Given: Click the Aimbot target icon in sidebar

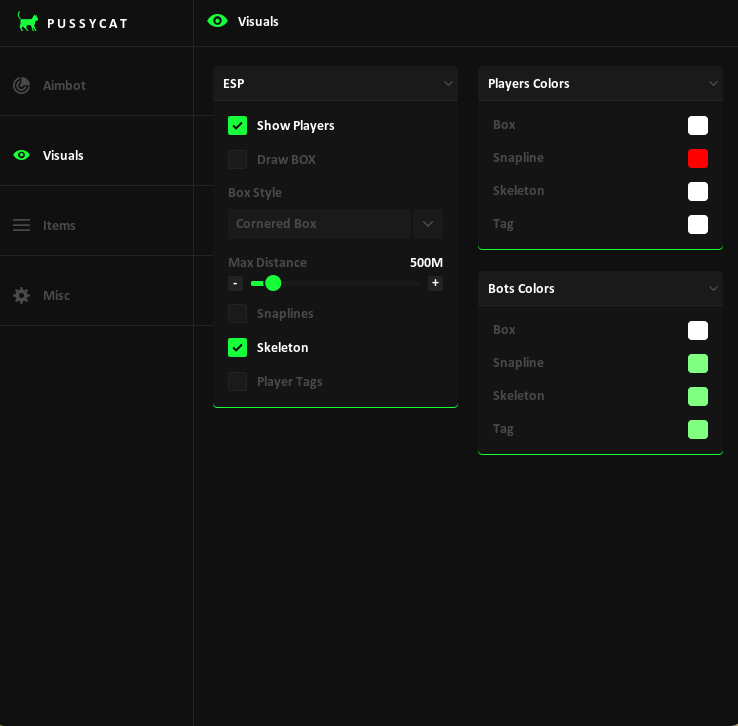Looking at the screenshot, I should tap(21, 85).
